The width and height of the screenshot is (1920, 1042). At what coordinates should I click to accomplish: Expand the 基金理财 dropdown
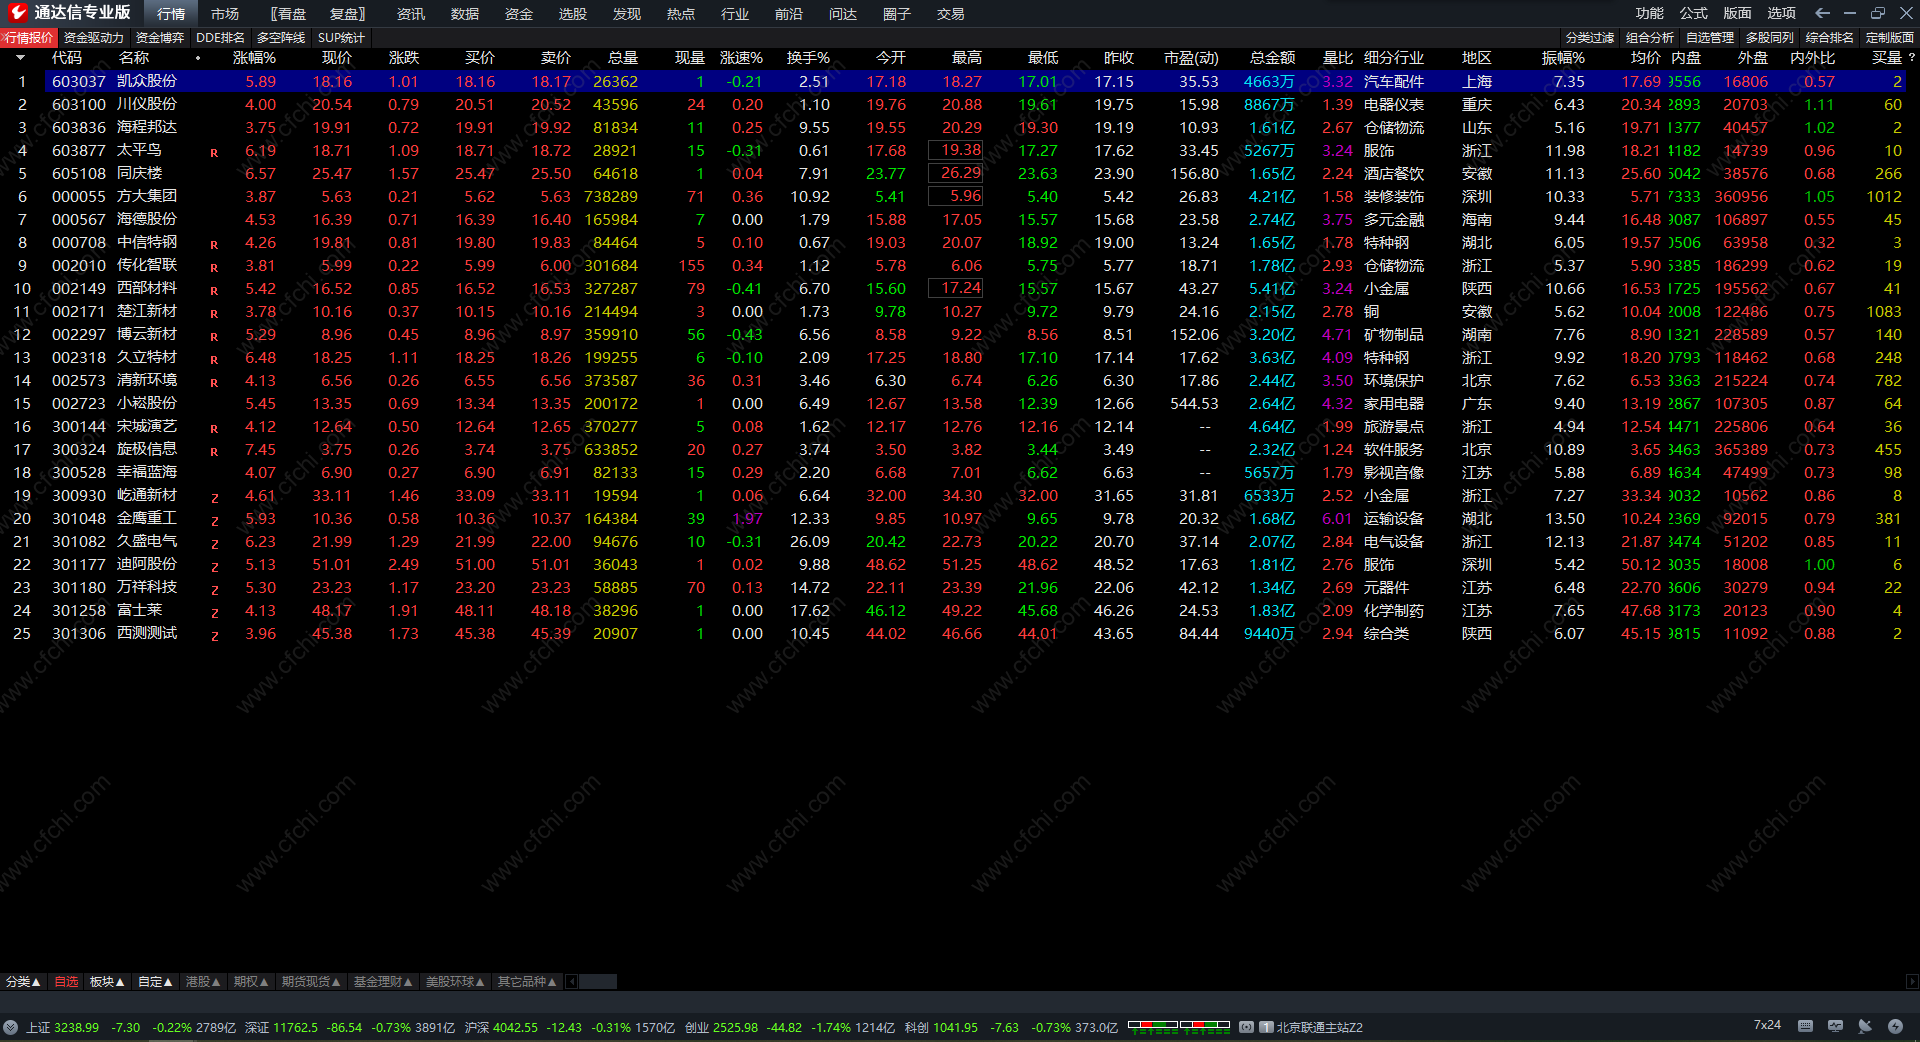383,982
